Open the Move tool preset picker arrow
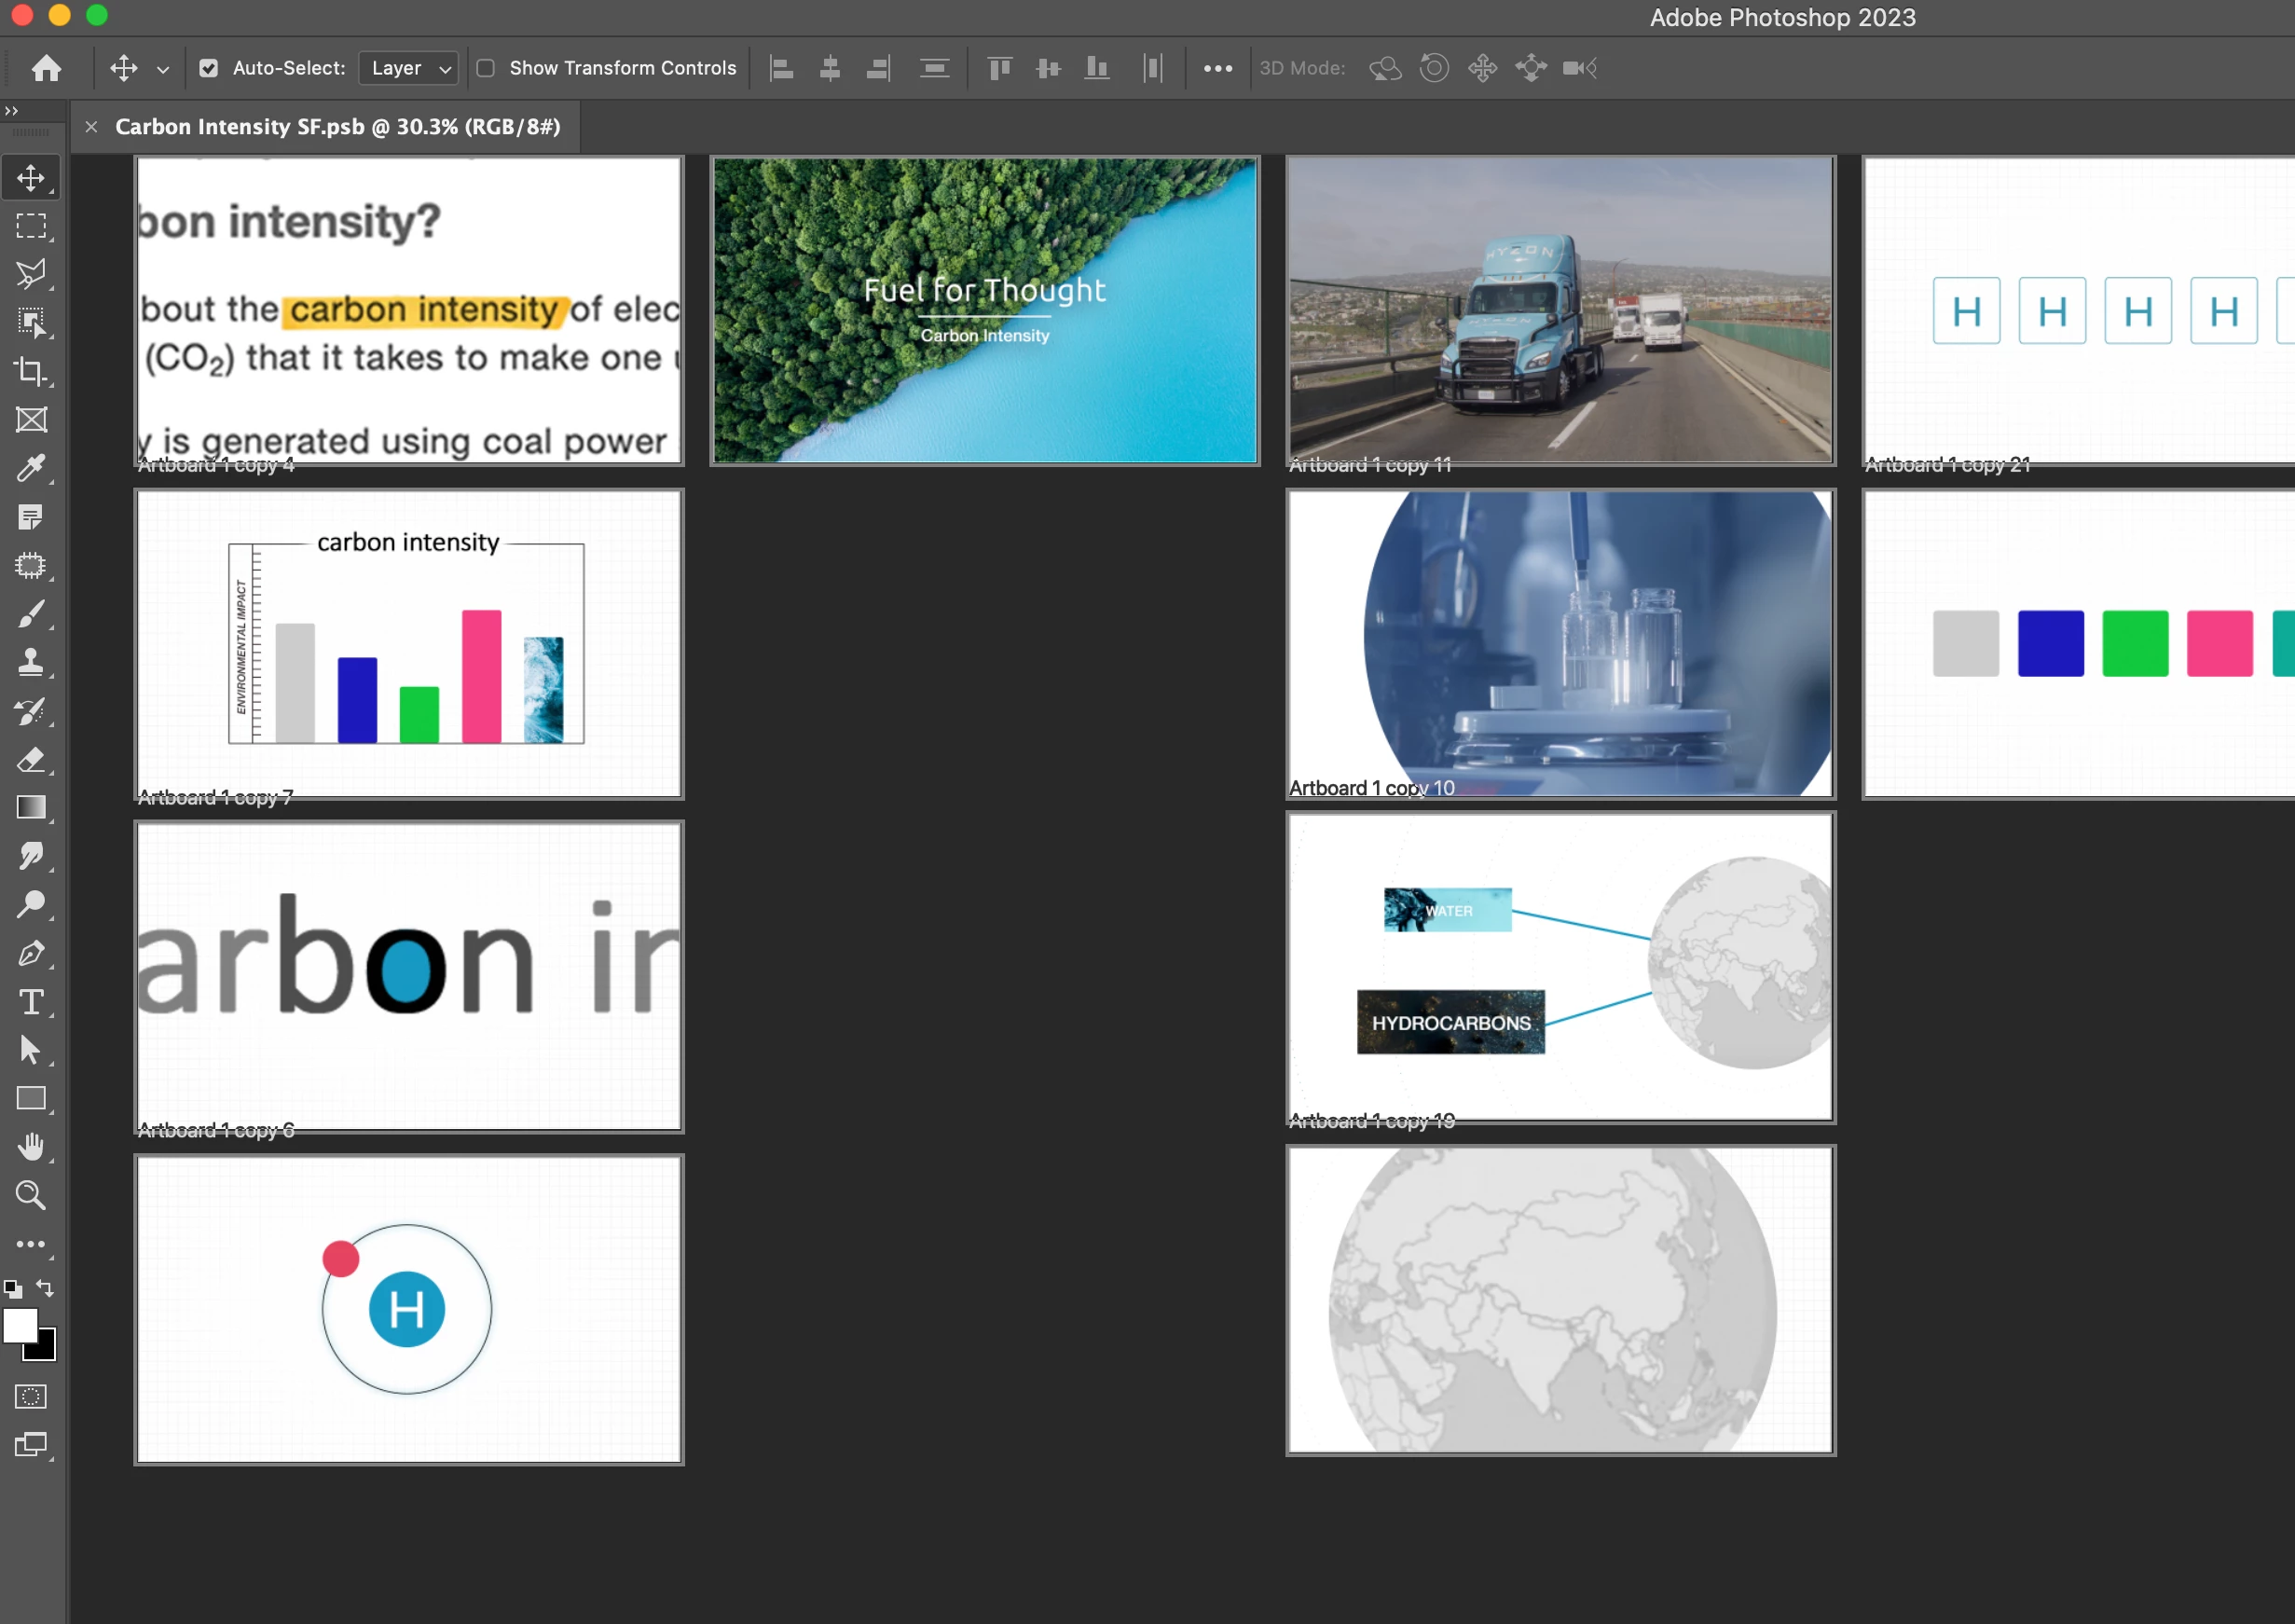Image resolution: width=2295 pixels, height=1624 pixels. [163, 69]
